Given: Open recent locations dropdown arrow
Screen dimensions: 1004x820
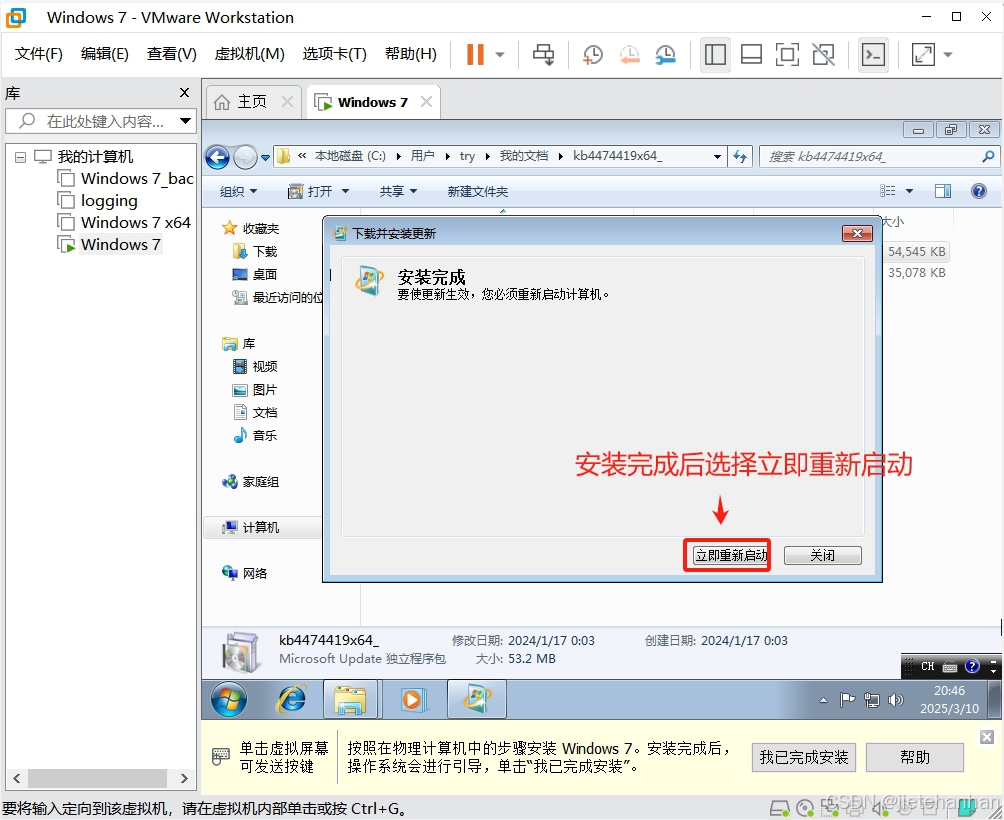Looking at the screenshot, I should click(x=265, y=157).
